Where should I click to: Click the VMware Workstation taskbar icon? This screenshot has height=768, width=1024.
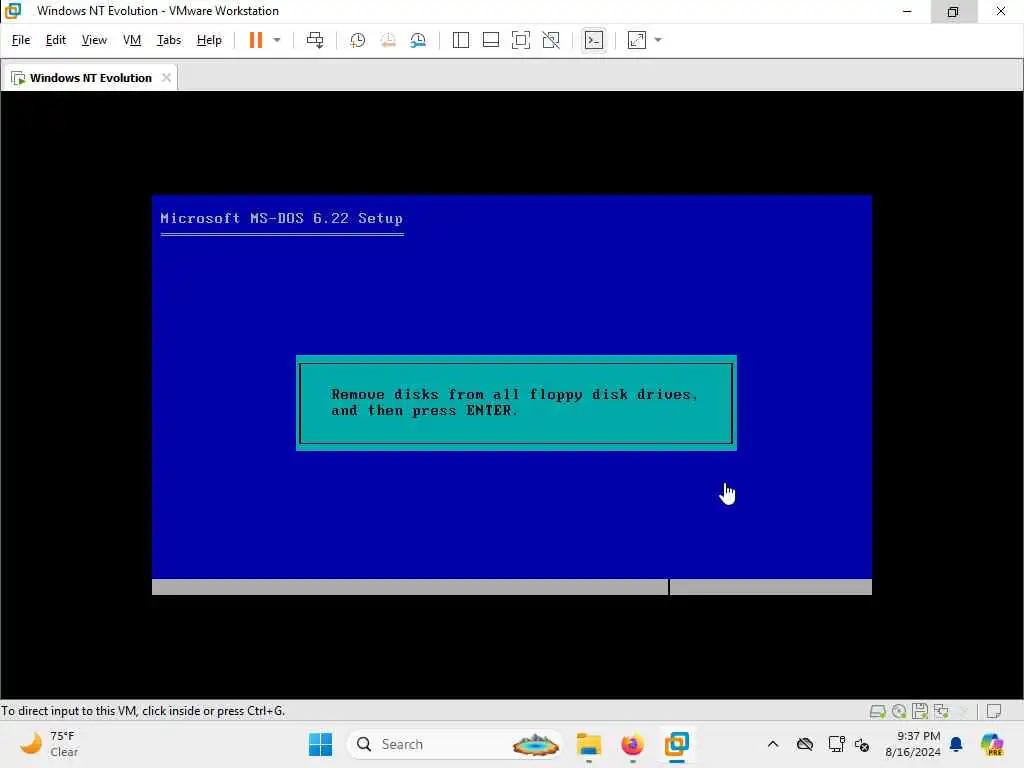(677, 744)
